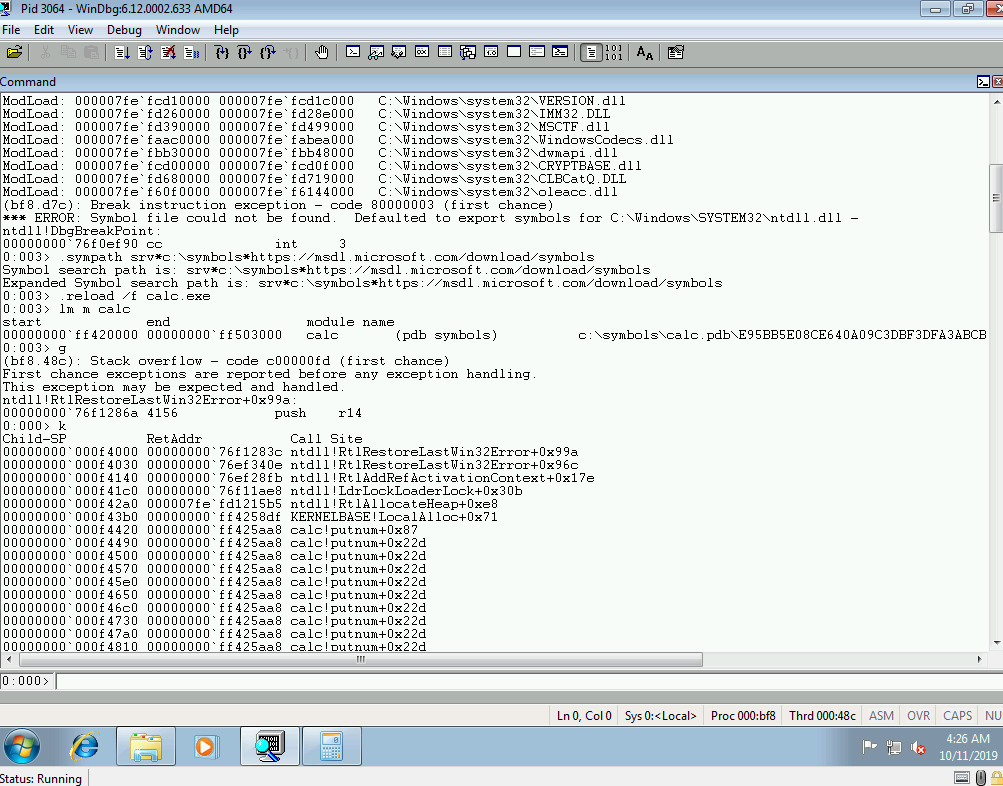Open the Font dialog toolbar icon
The width and height of the screenshot is (1003, 786).
[x=644, y=52]
